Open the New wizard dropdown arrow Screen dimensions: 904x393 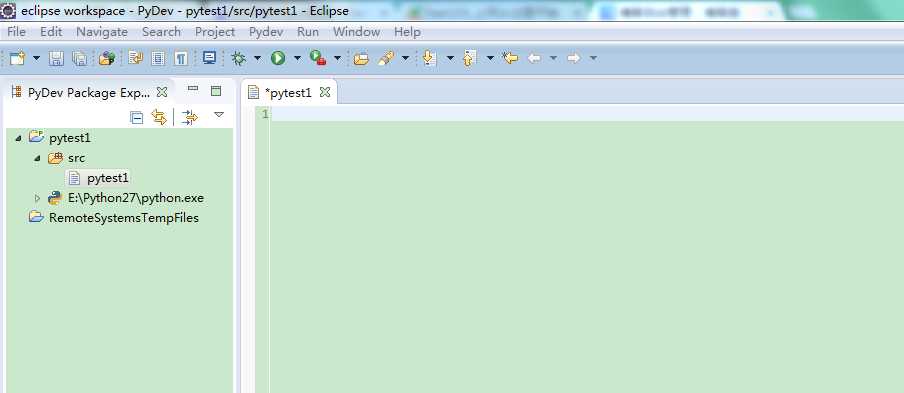37,58
